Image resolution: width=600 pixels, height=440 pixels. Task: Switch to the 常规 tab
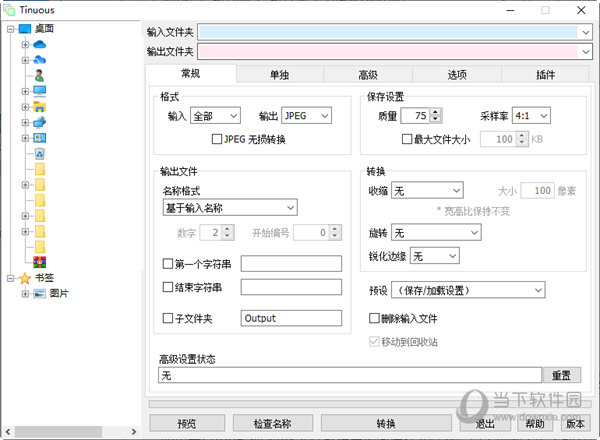point(191,73)
